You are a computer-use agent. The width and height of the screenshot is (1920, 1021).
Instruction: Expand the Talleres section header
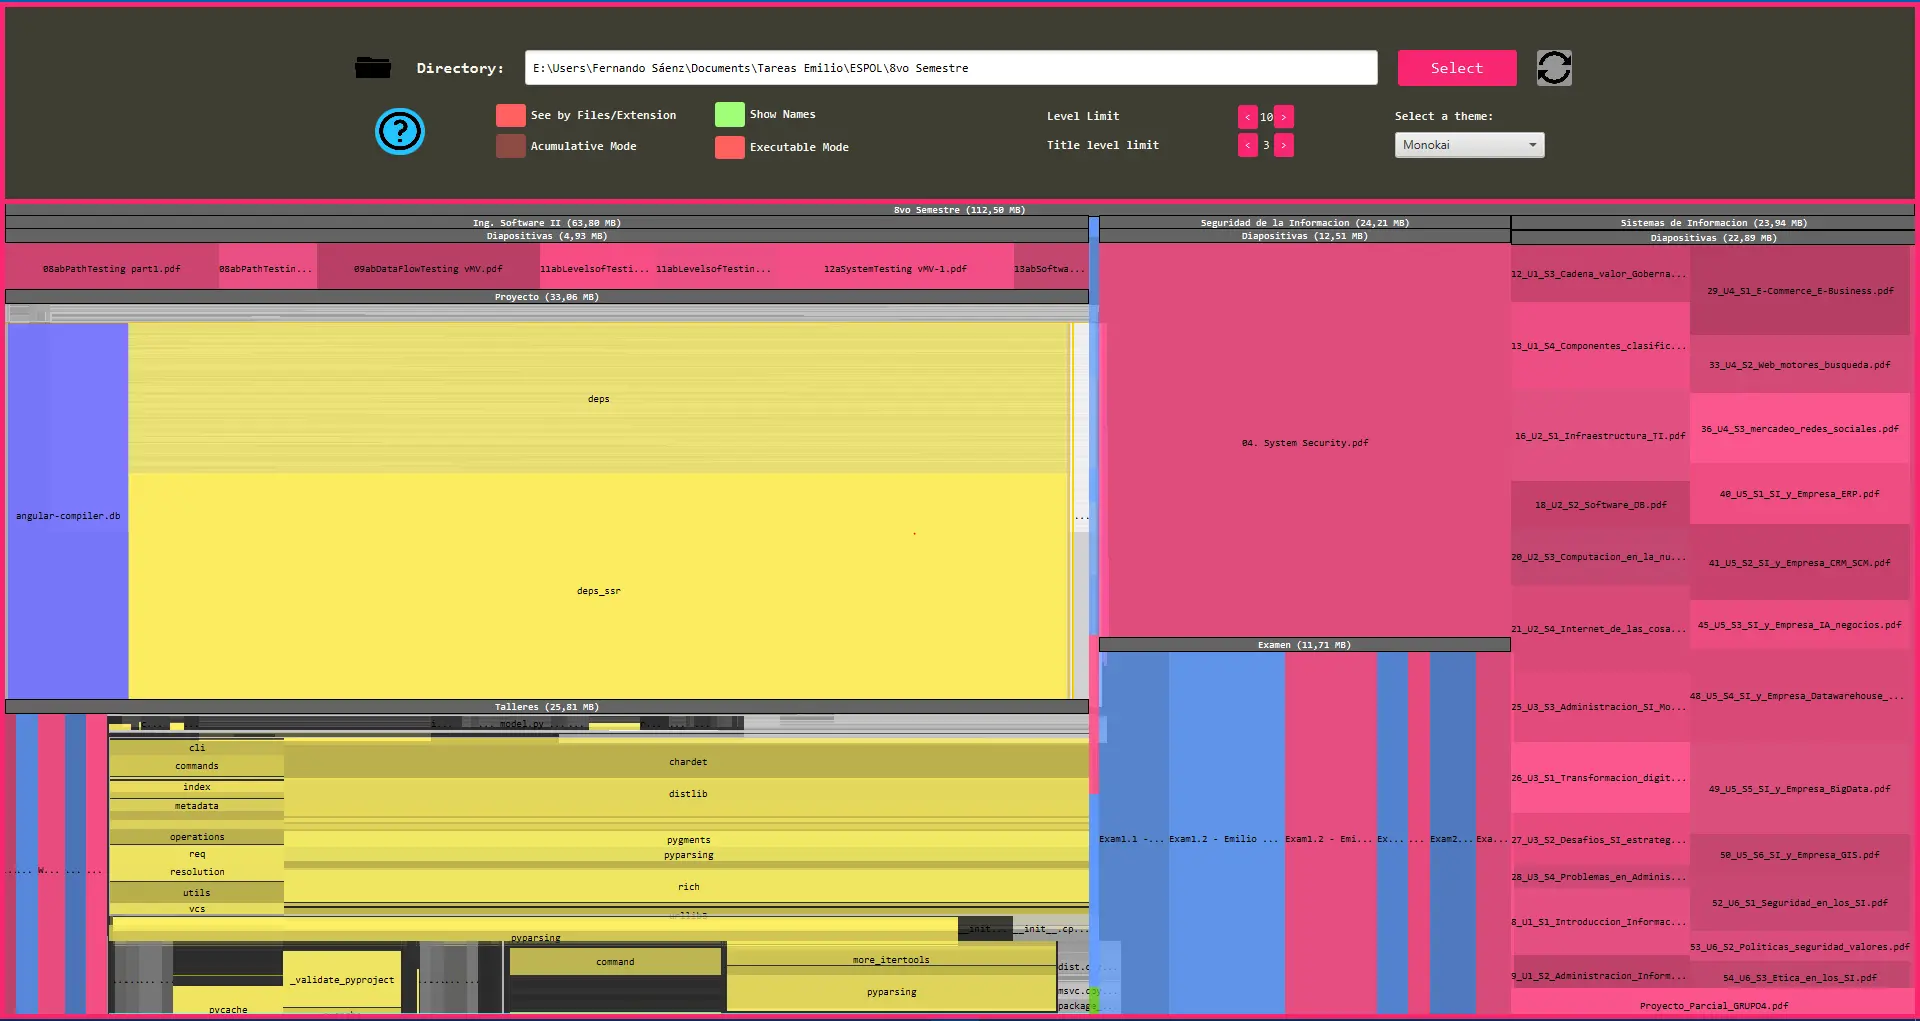pyautogui.click(x=546, y=706)
